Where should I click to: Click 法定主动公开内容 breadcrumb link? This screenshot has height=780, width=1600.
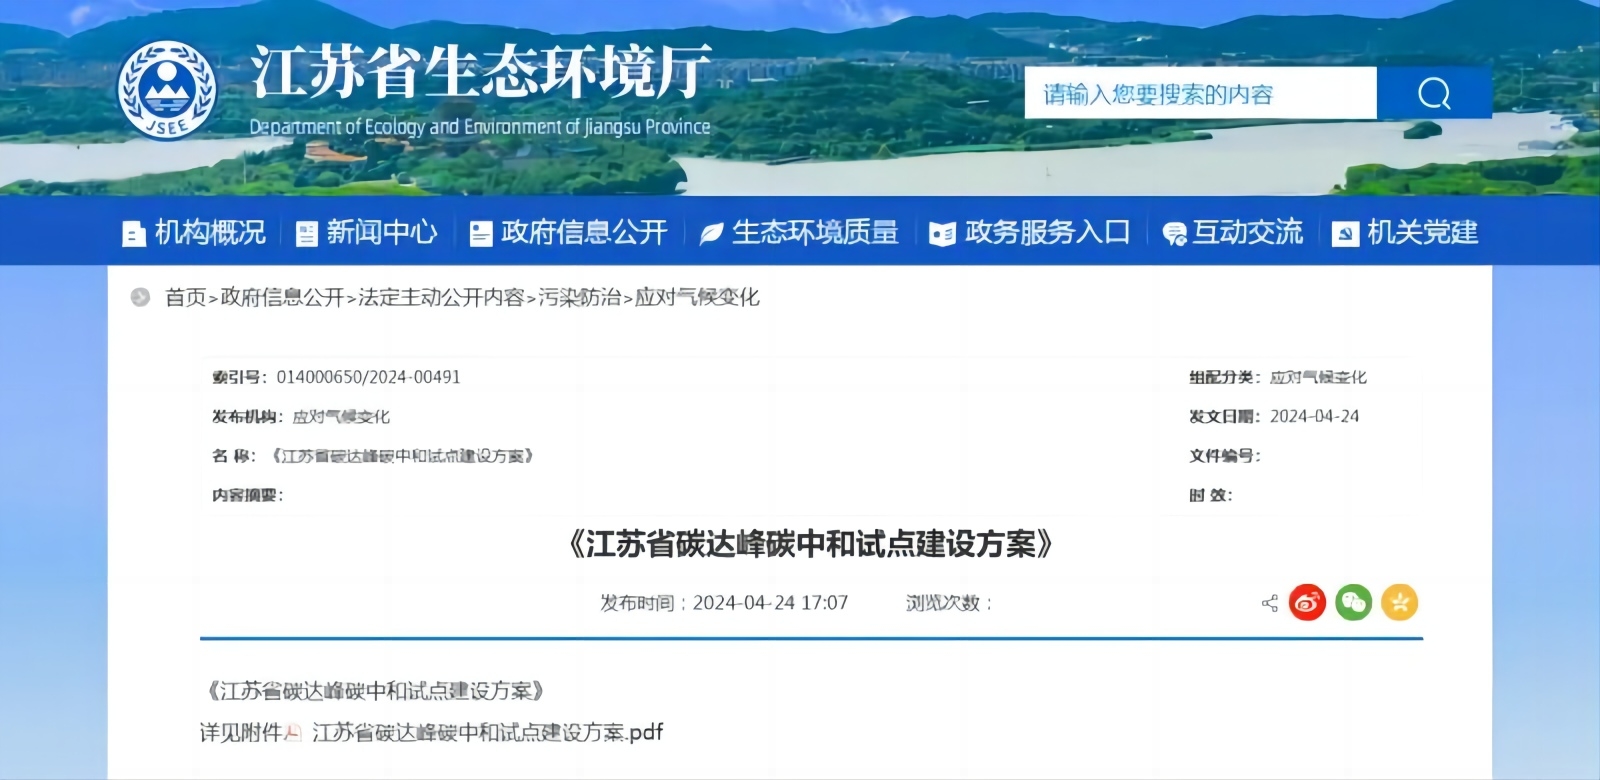coord(441,297)
